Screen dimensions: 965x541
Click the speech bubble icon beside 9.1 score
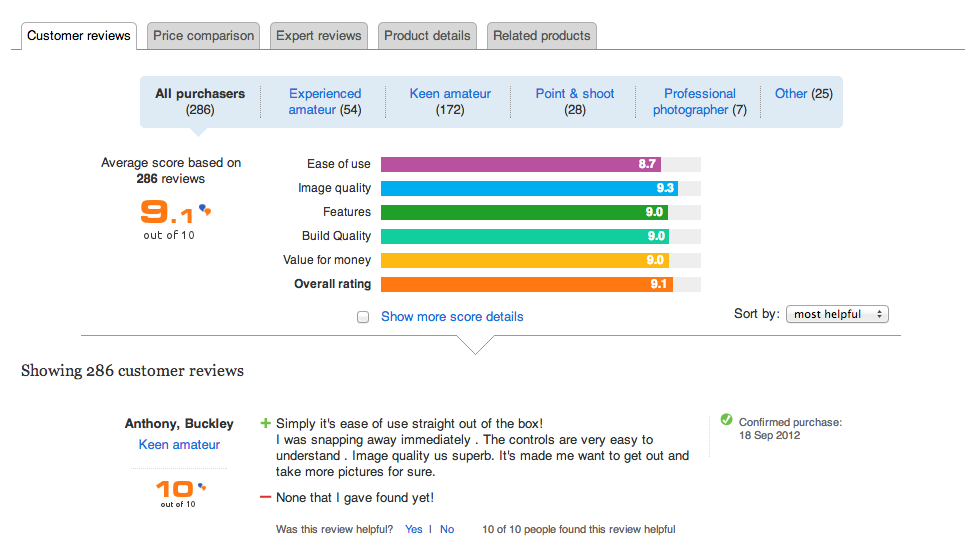point(205,210)
